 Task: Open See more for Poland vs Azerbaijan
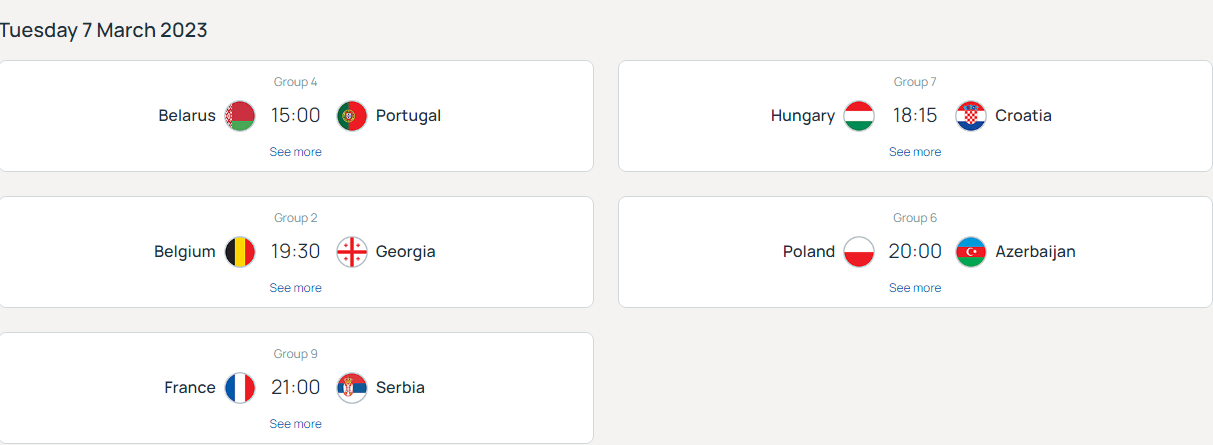915,288
